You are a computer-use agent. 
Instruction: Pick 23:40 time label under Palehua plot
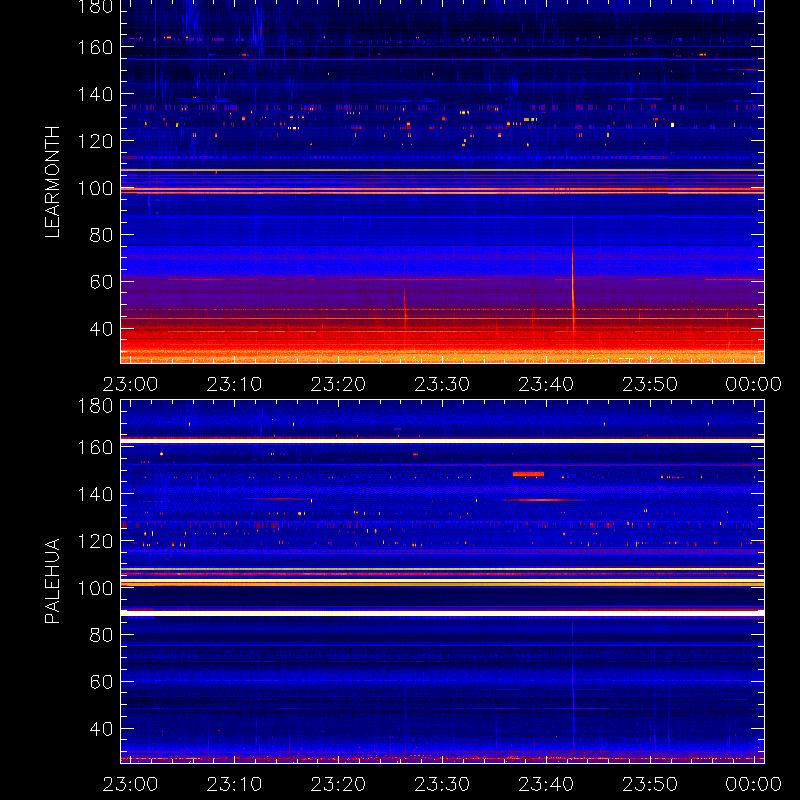click(x=546, y=784)
